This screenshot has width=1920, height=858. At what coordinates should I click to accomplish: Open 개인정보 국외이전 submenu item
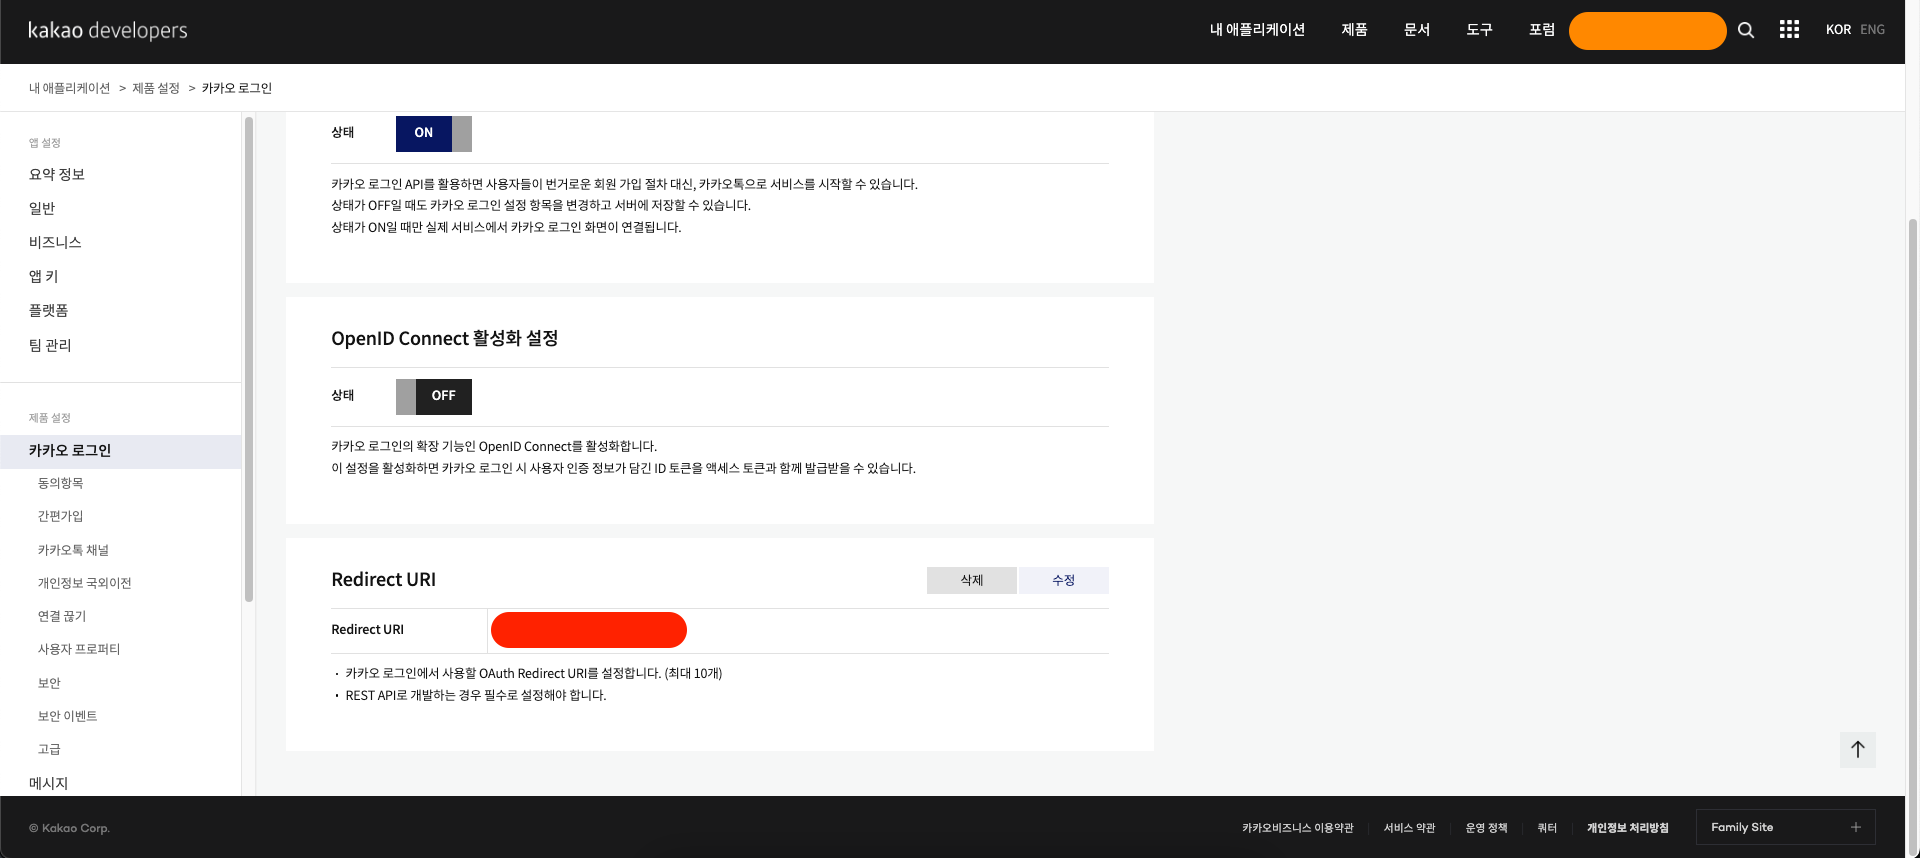tap(84, 583)
